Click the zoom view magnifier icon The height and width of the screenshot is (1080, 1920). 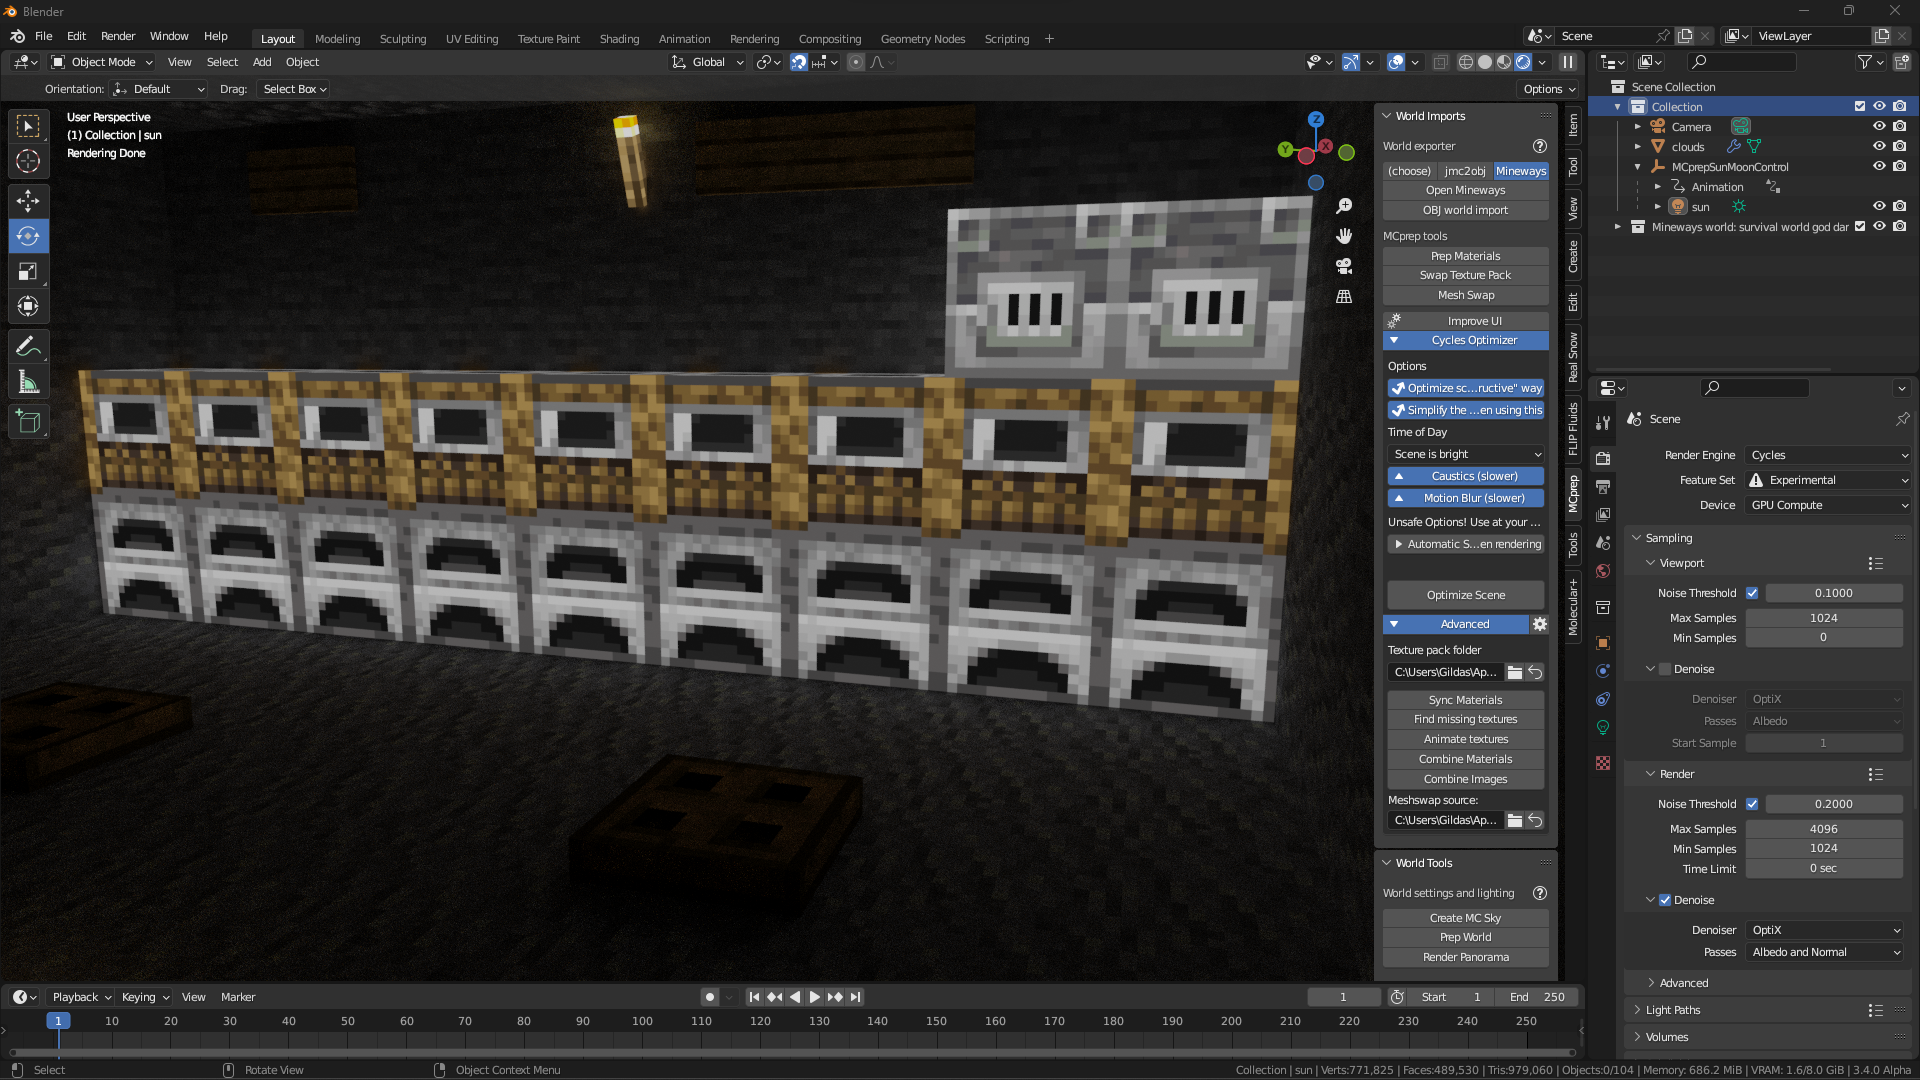tap(1344, 205)
